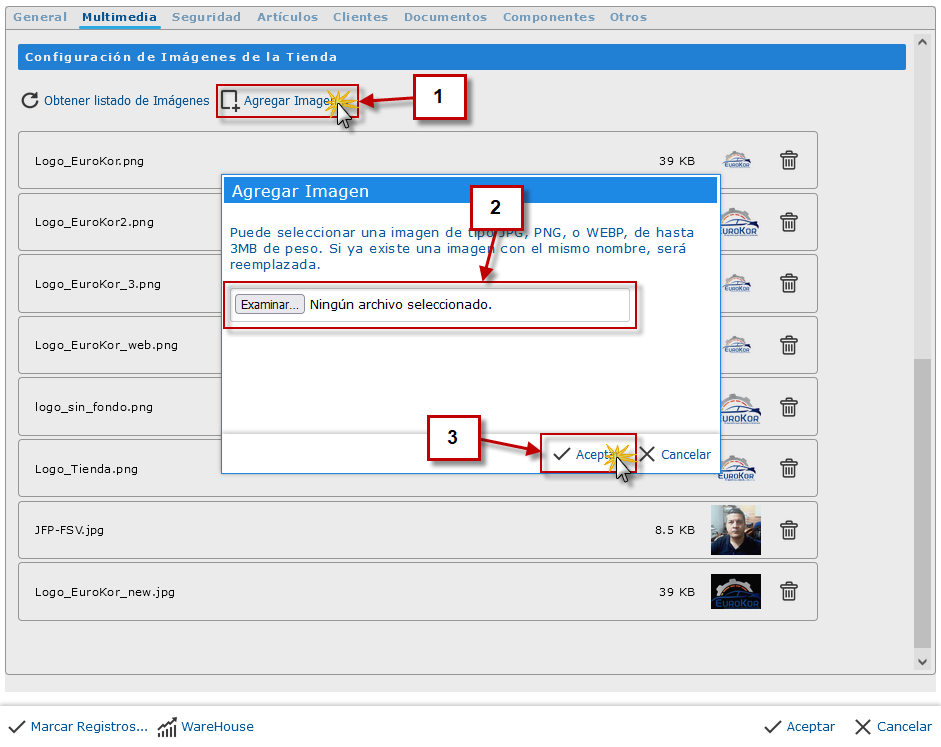This screenshot has width=941, height=747.
Task: Delete the JFP-FSV.jpg image
Action: pyautogui.click(x=789, y=530)
